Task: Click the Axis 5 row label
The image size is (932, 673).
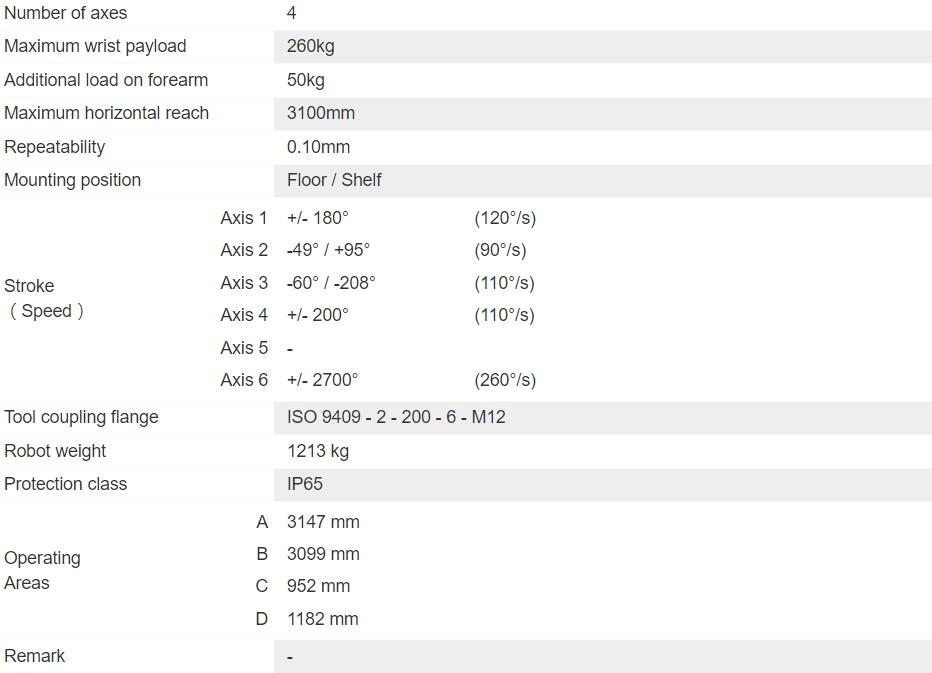Action: 244,348
